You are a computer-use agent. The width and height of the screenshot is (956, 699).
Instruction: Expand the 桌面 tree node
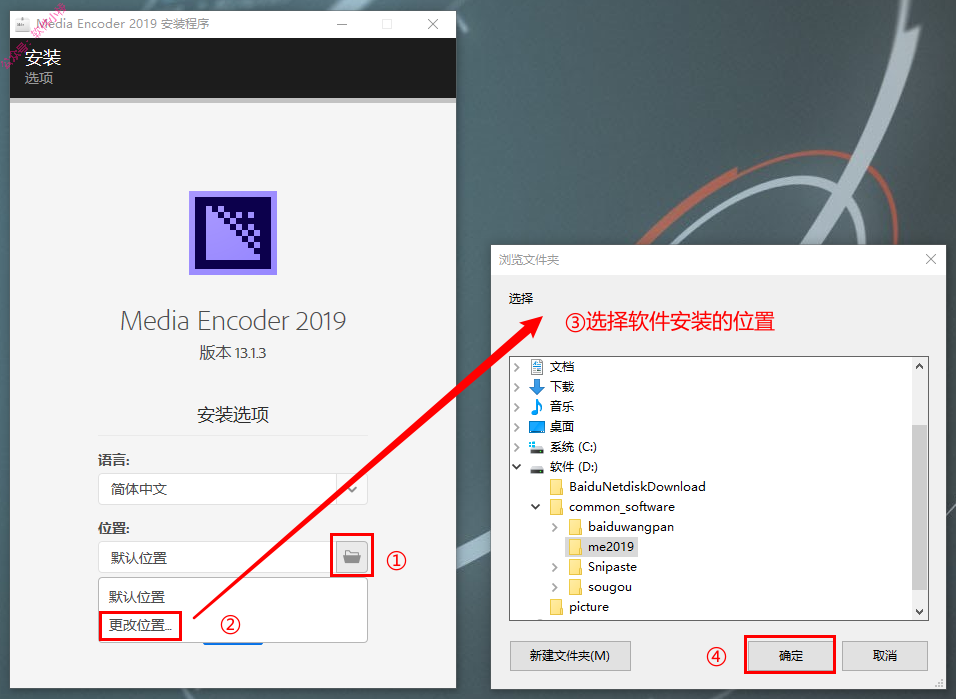(516, 427)
